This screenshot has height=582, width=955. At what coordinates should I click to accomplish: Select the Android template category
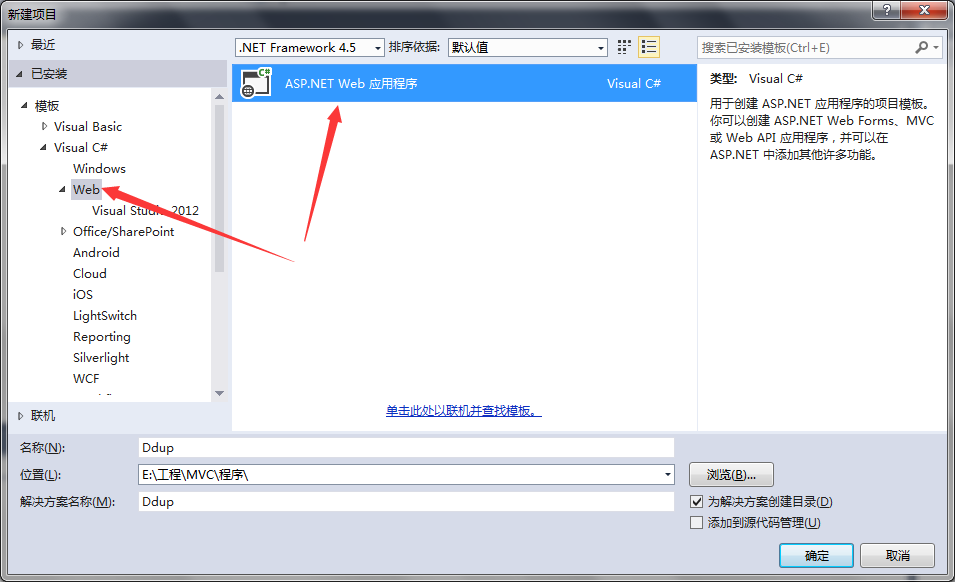point(96,253)
